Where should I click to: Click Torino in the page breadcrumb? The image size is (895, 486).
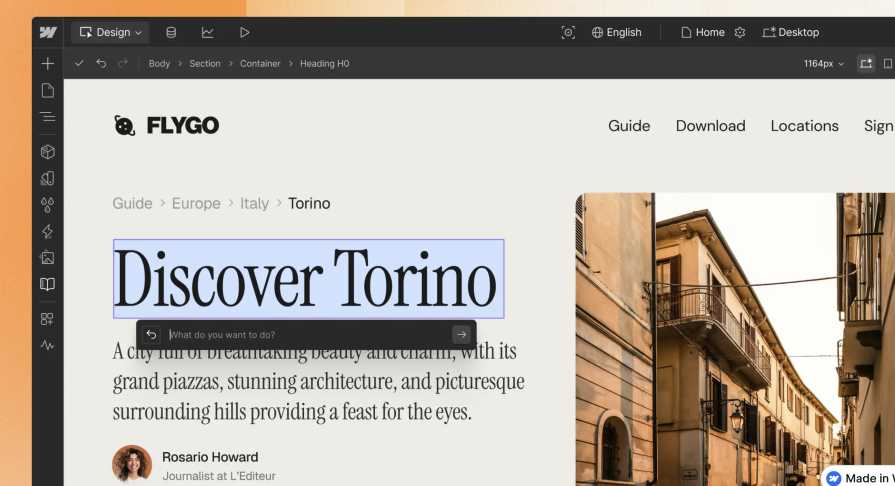309,203
